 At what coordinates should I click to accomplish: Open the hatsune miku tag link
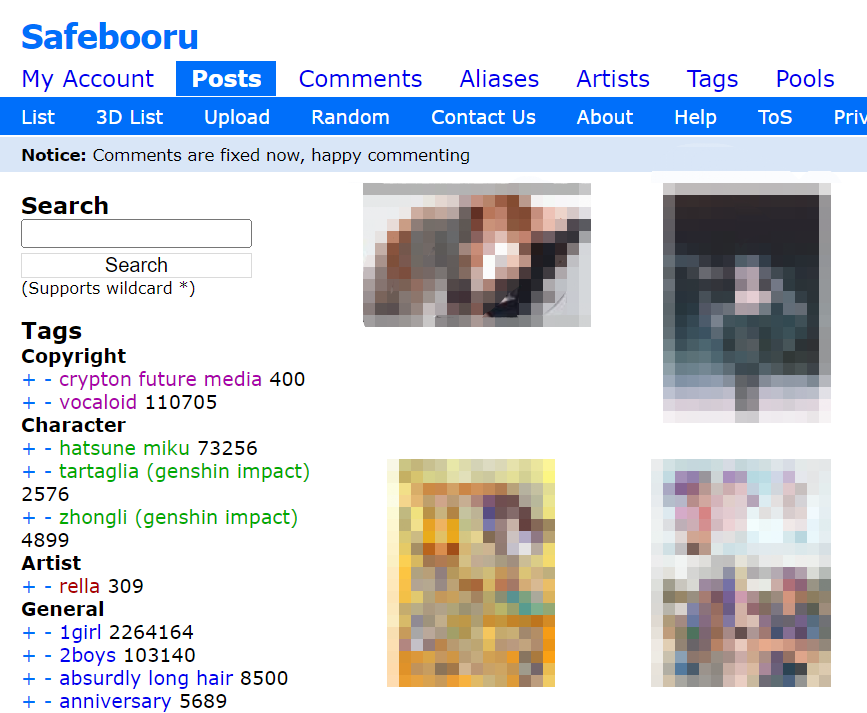124,448
